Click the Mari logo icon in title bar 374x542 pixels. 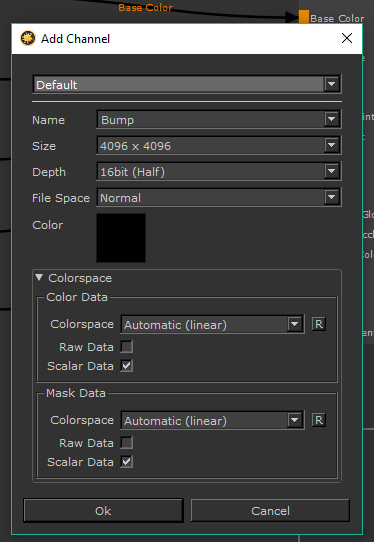pyautogui.click(x=28, y=38)
